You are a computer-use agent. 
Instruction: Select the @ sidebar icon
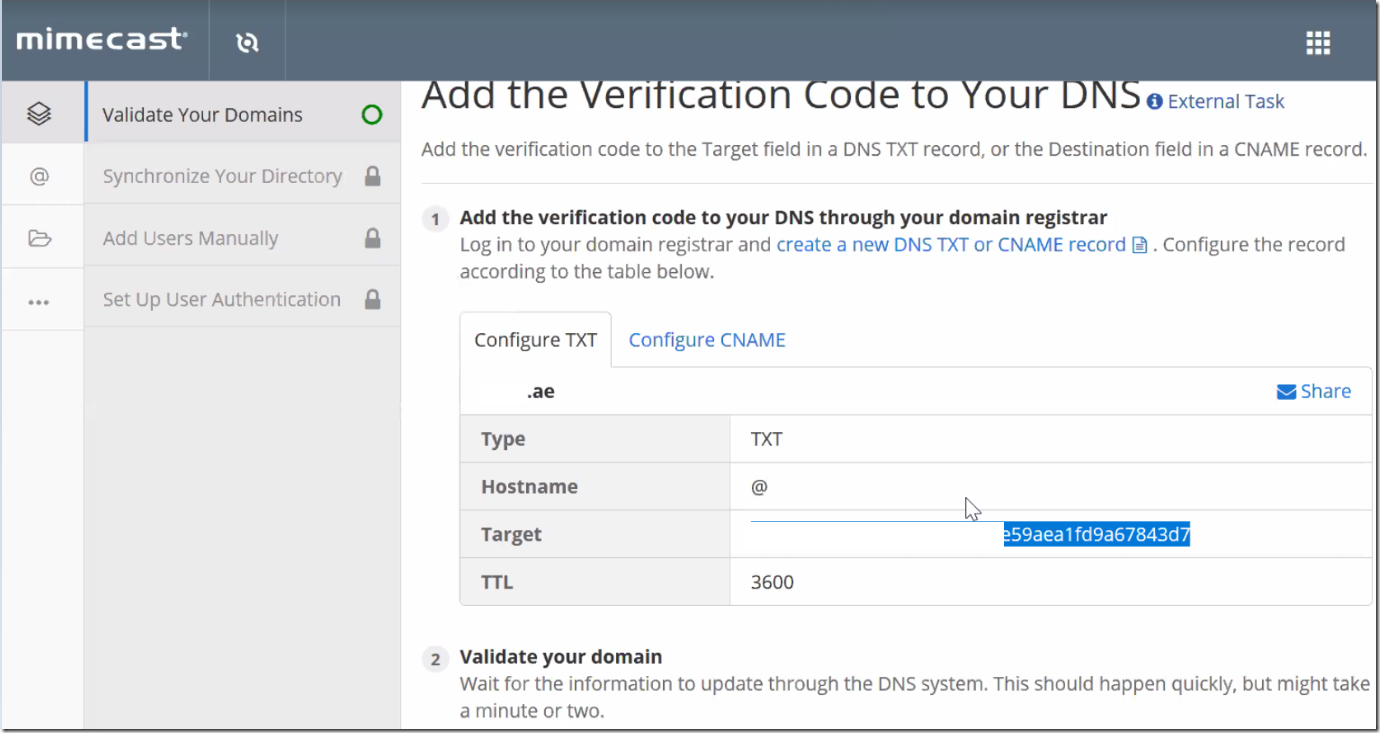click(x=39, y=176)
